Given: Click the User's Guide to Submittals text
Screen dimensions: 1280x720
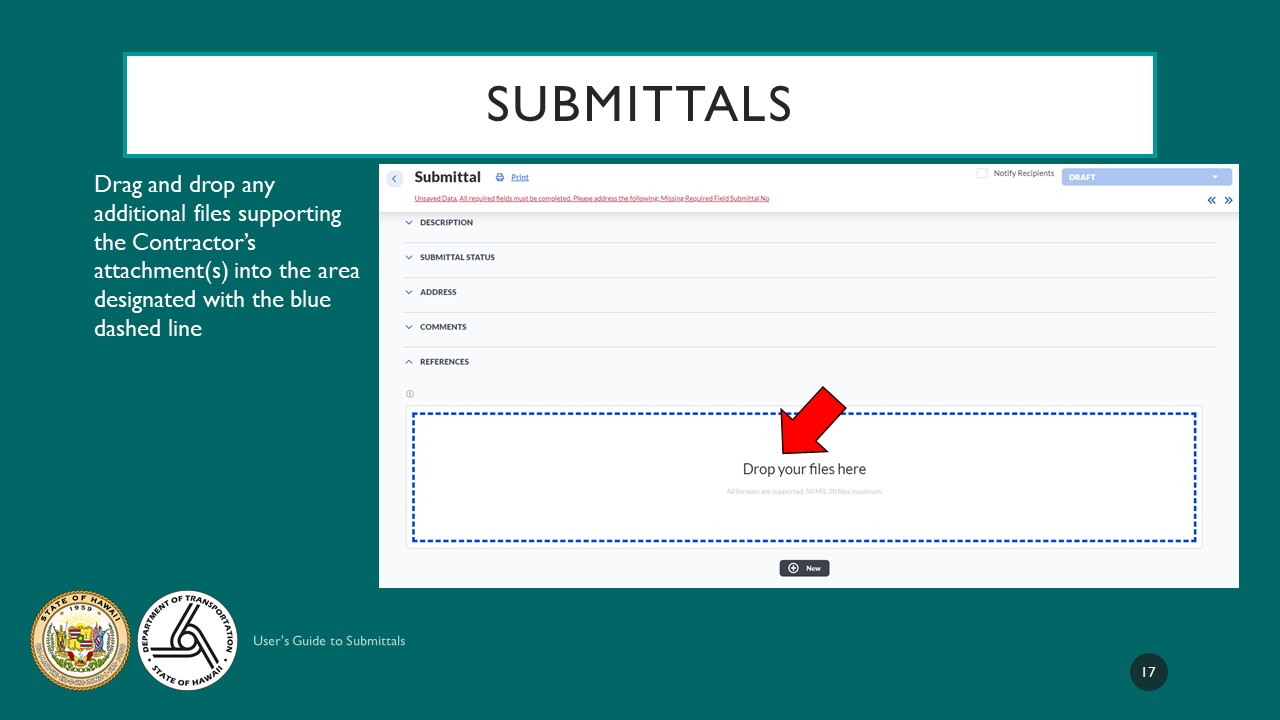Looking at the screenshot, I should pyautogui.click(x=329, y=641).
